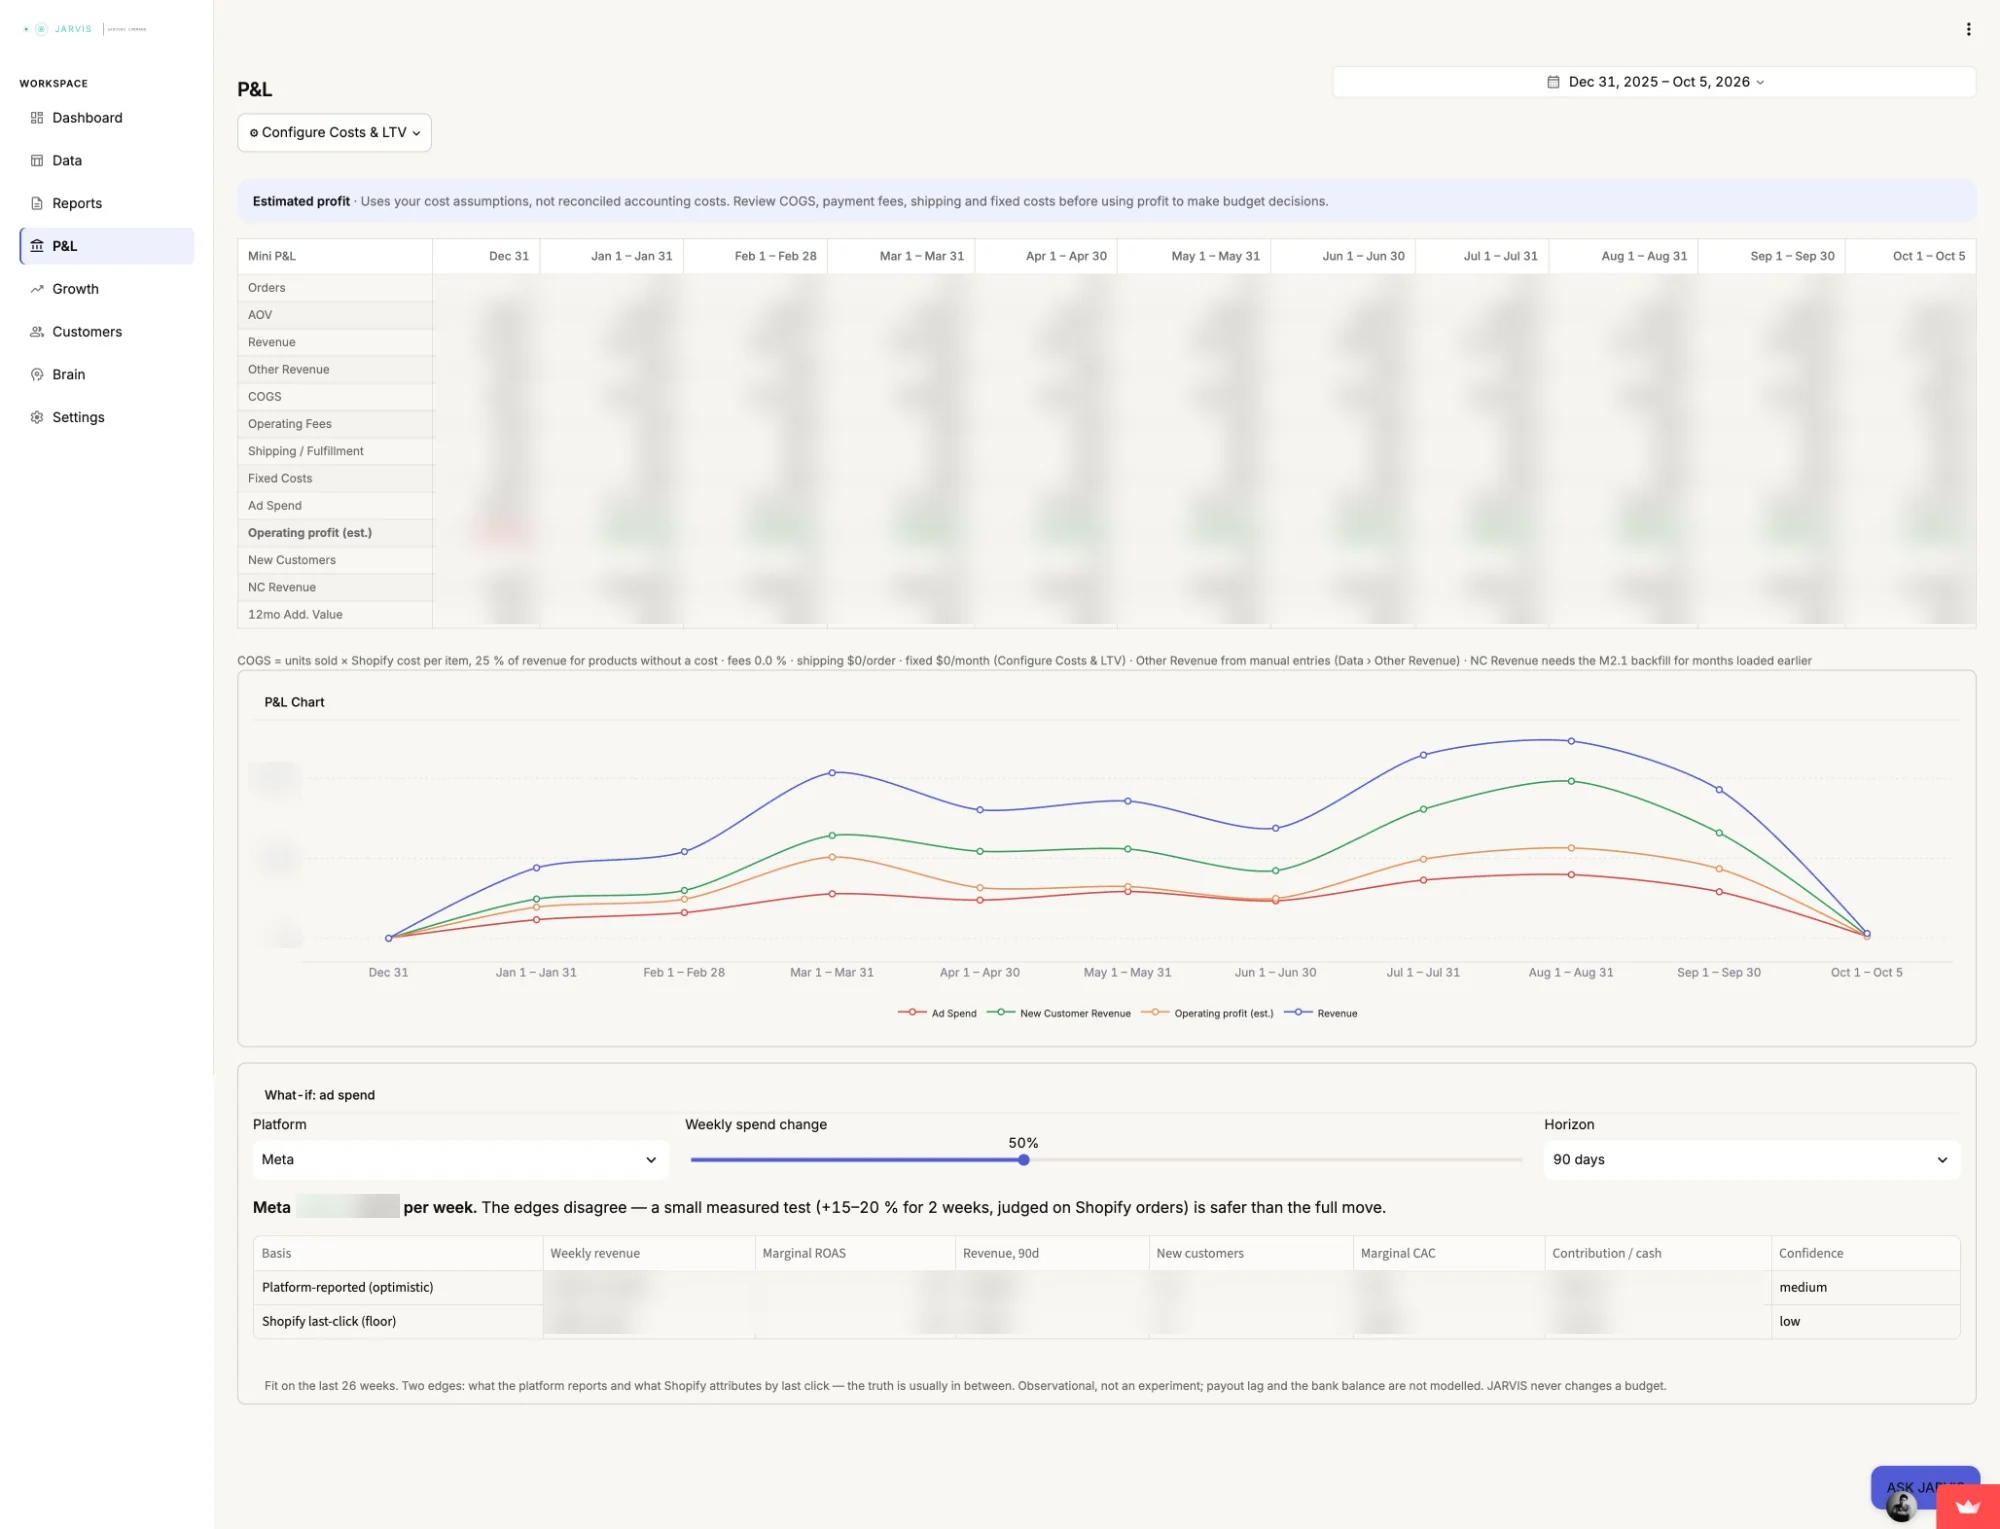Click the Revenue data point for Aug 1 – Aug 31
Image resolution: width=2000 pixels, height=1529 pixels.
1571,742
